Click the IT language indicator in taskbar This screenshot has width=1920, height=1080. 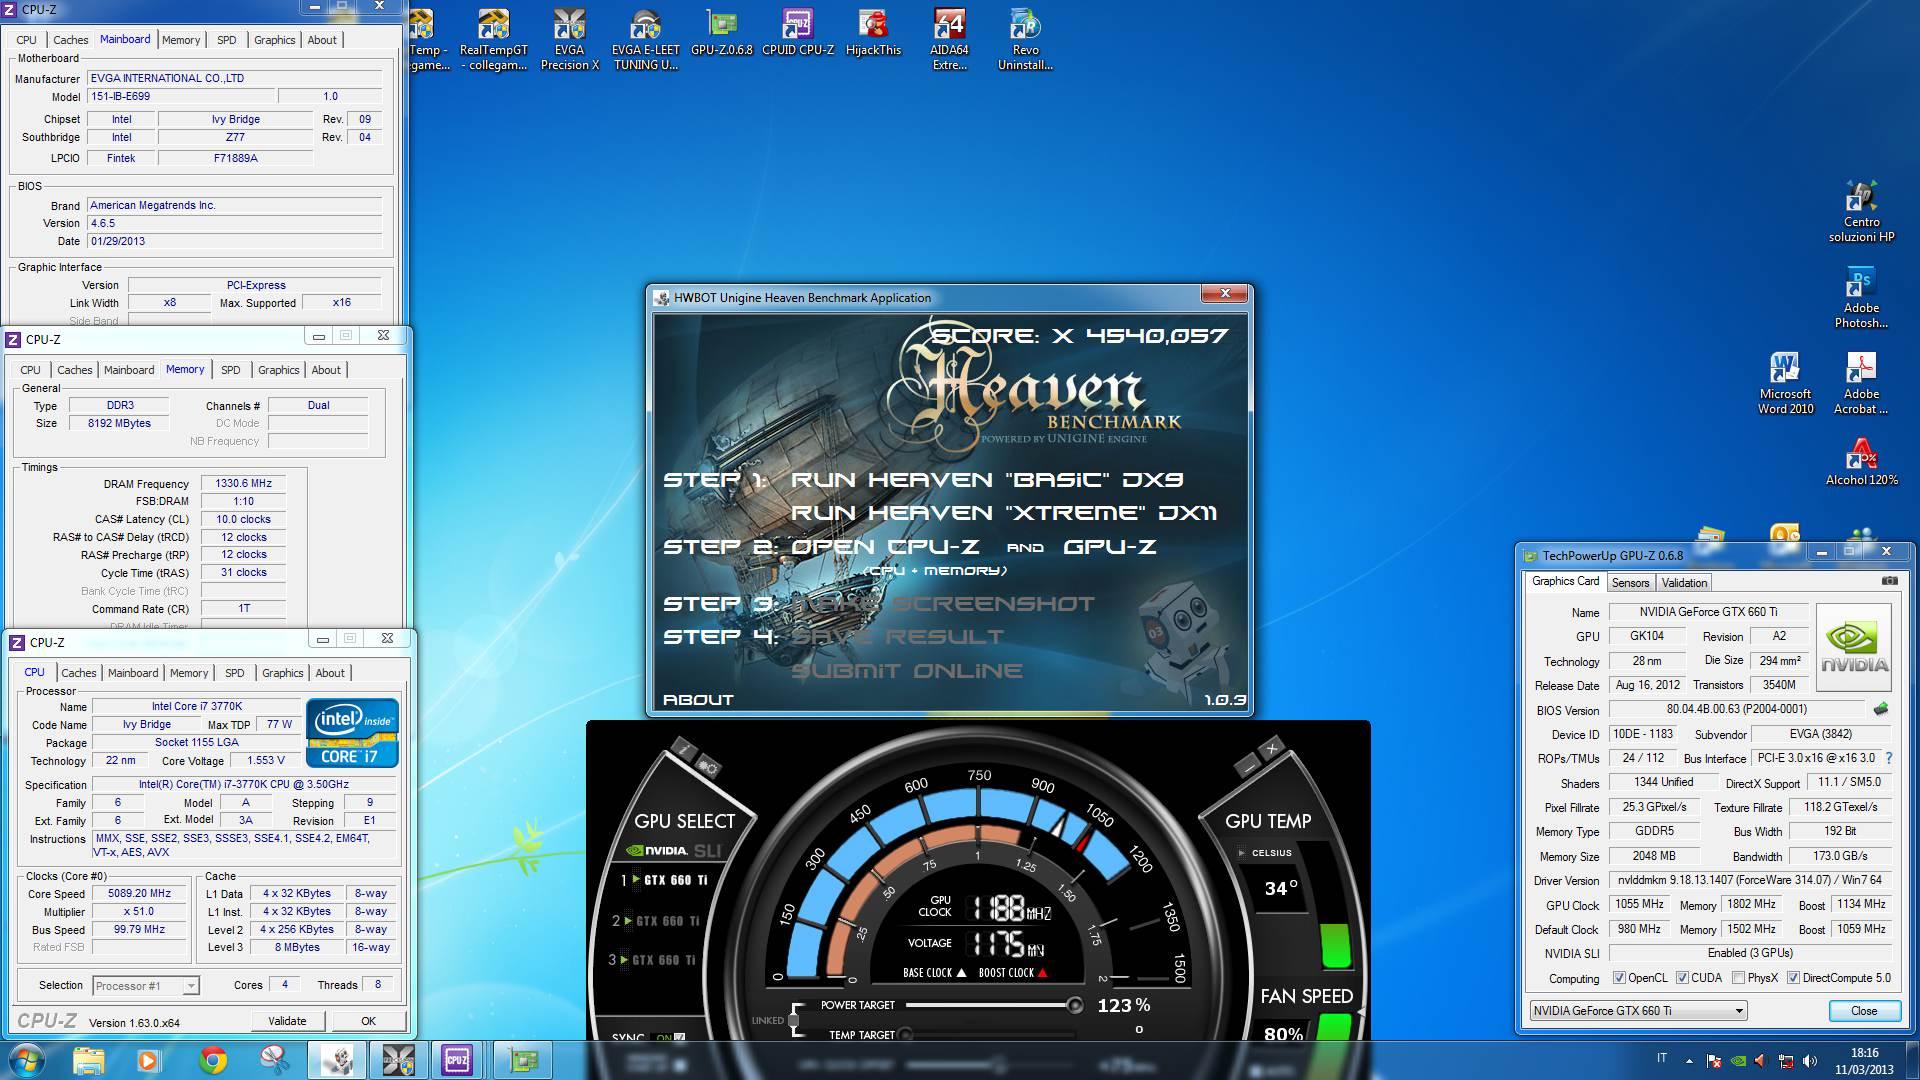pos(1662,1058)
